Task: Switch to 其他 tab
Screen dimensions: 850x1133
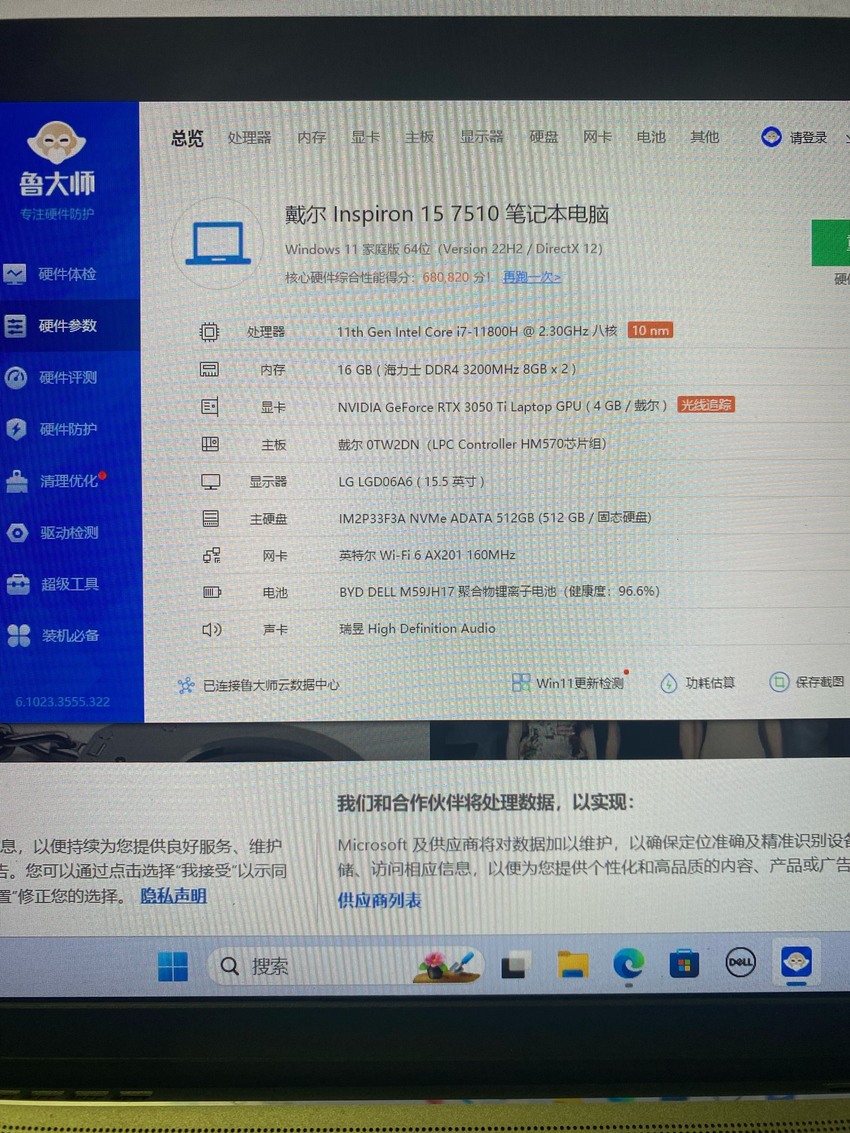Action: 704,137
